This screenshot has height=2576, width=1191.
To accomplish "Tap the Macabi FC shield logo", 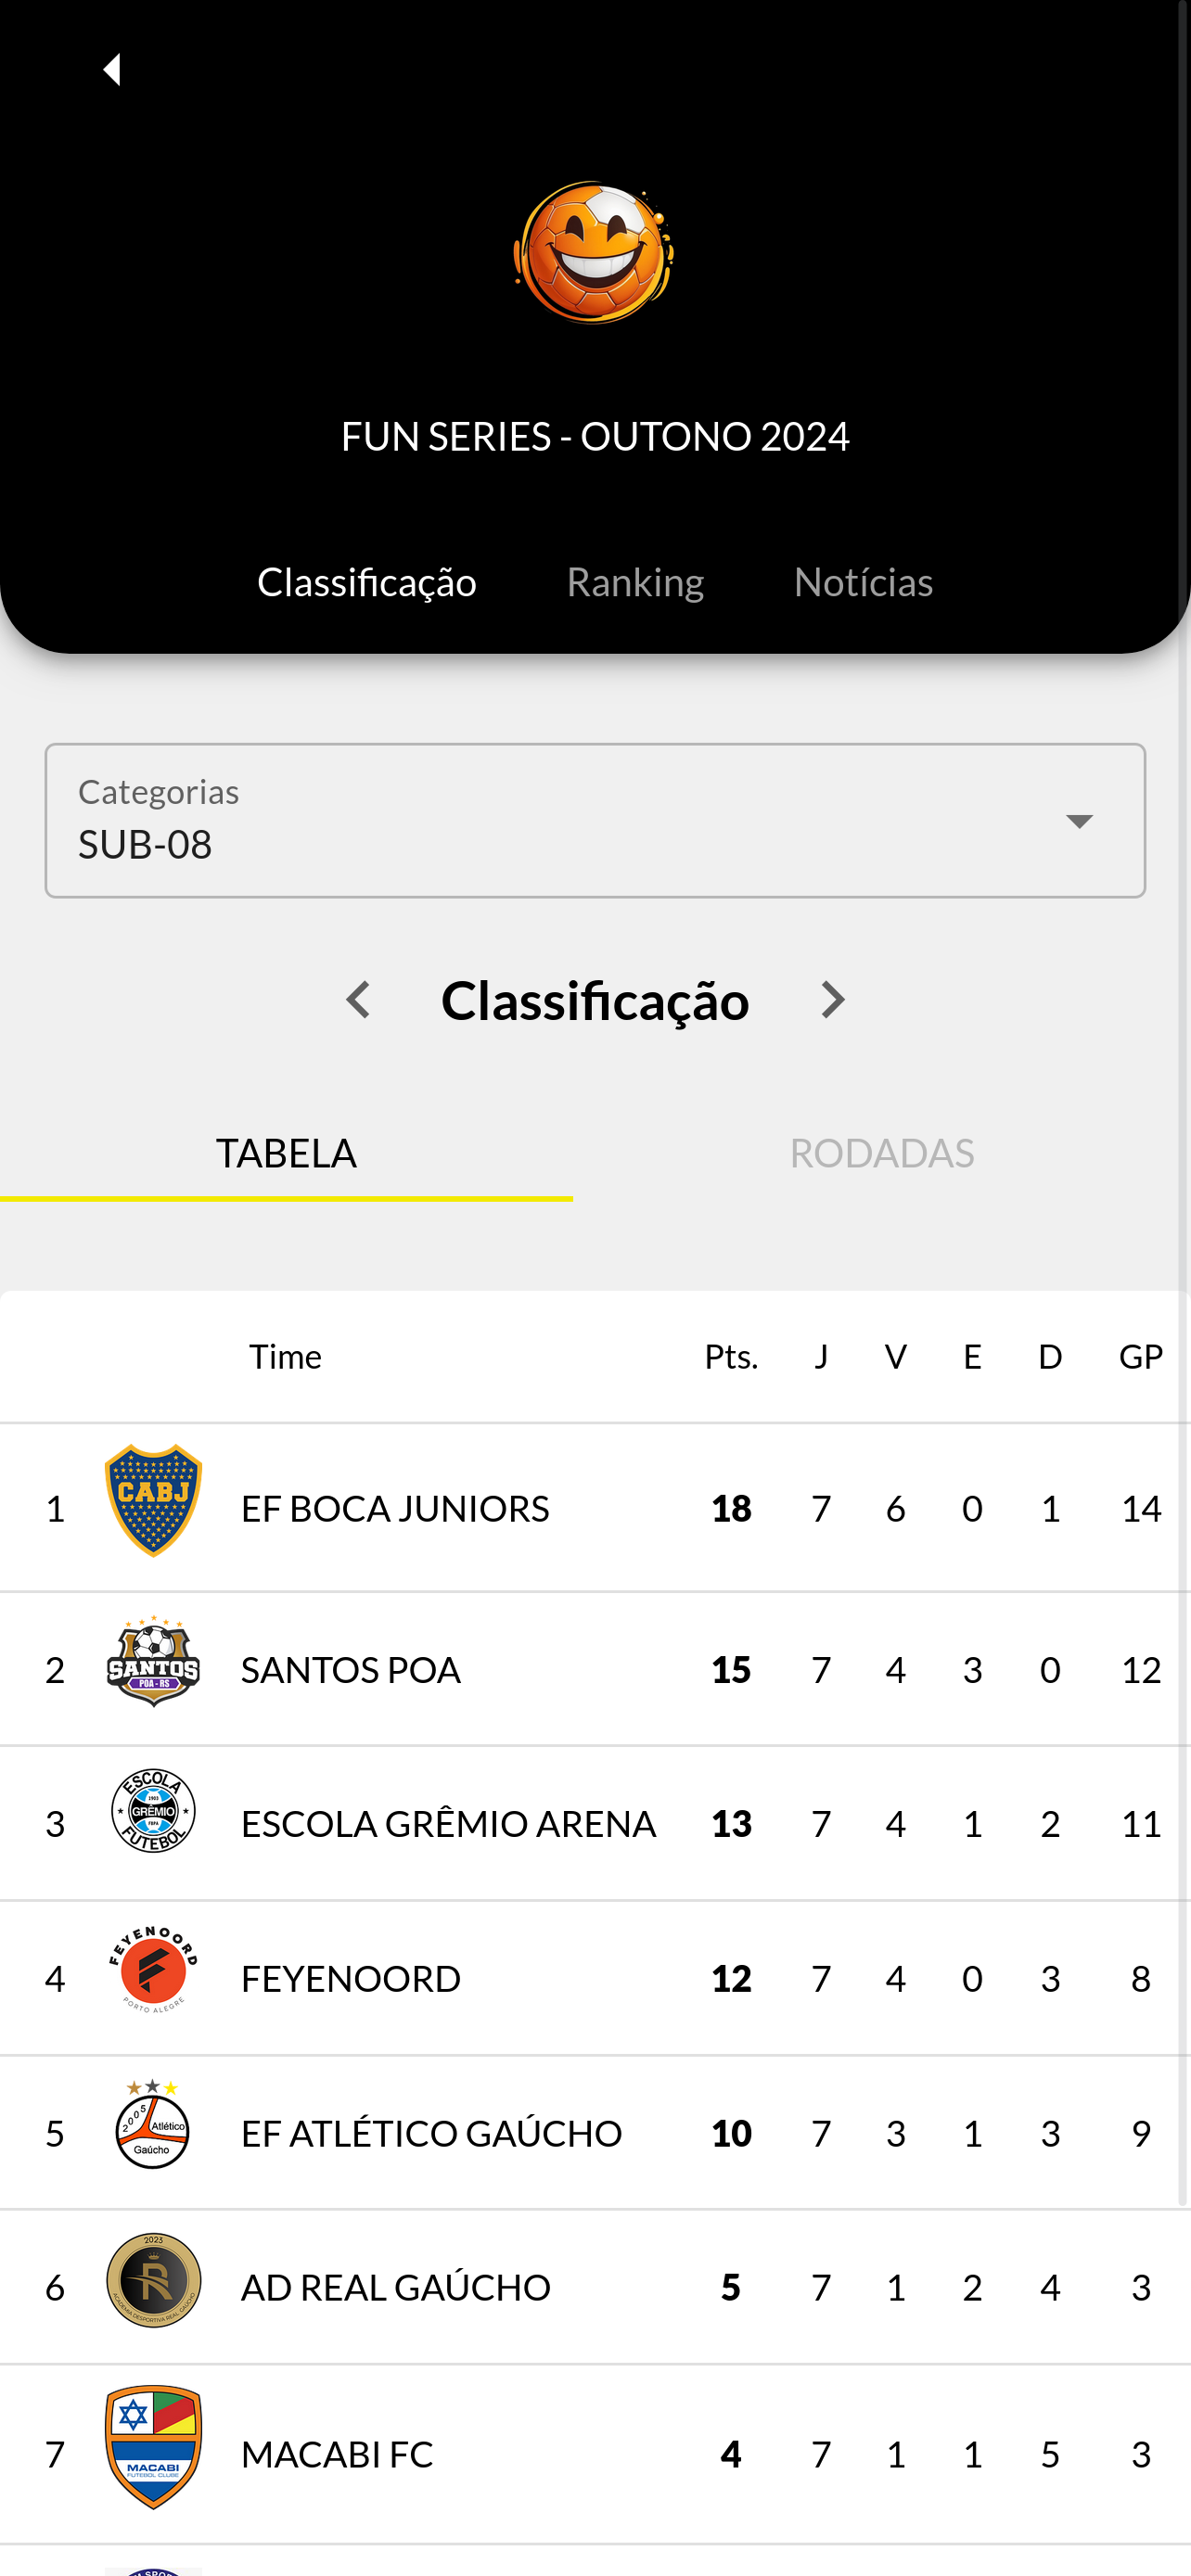I will pos(153,2446).
